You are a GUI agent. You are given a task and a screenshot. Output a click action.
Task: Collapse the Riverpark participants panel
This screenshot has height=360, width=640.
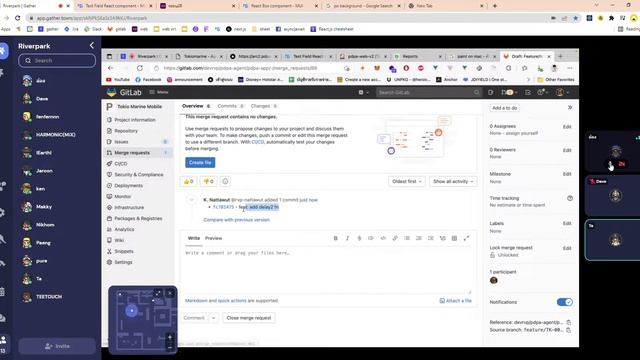tap(92, 46)
